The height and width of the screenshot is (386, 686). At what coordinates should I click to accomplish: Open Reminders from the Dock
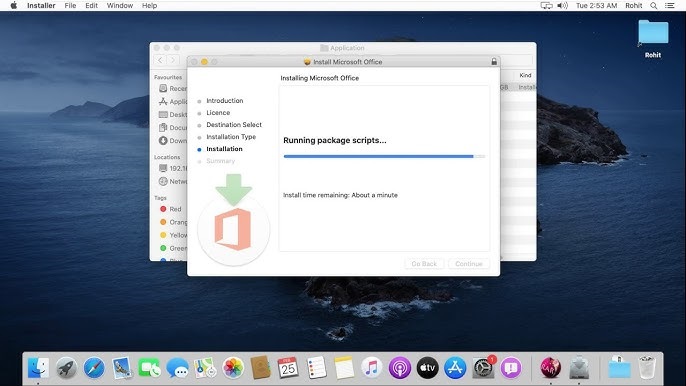tap(316, 368)
